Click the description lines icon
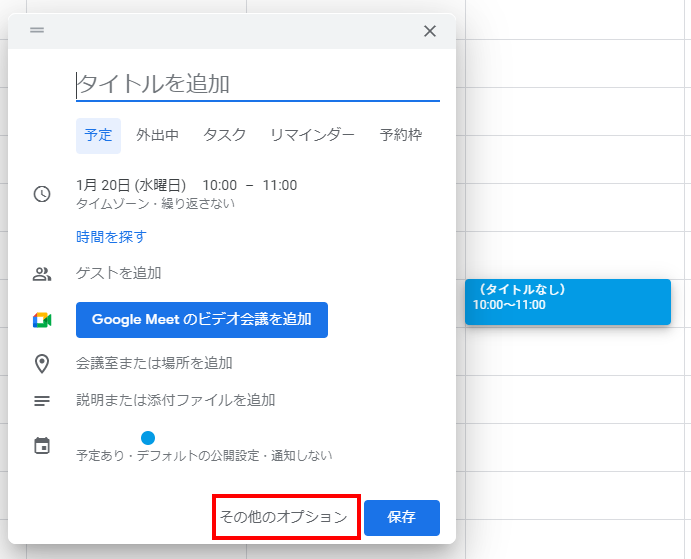The width and height of the screenshot is (691, 559). pos(42,401)
